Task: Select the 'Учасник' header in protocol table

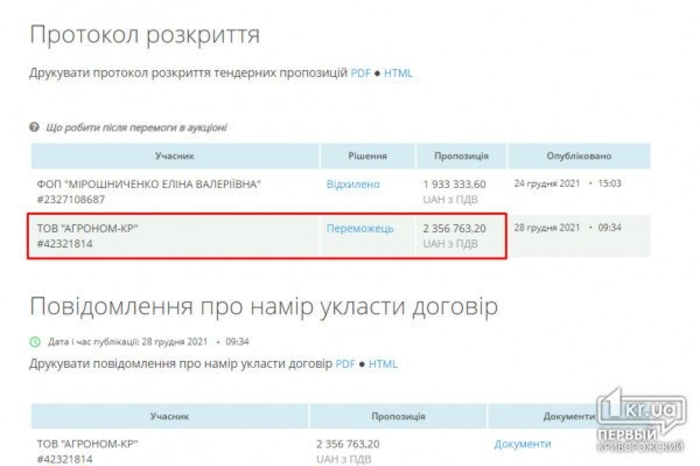Action: 175,156
